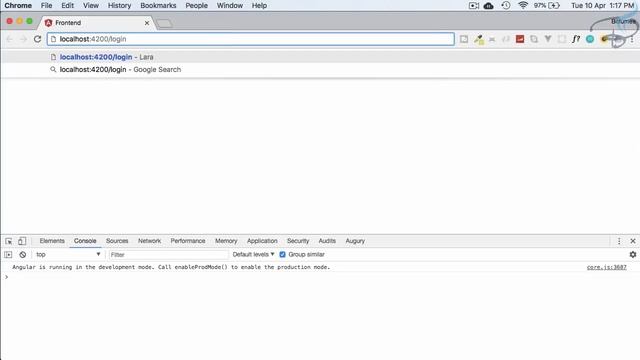This screenshot has width=640, height=360.
Task: Open the red extension icon in toolbar
Action: (520, 39)
